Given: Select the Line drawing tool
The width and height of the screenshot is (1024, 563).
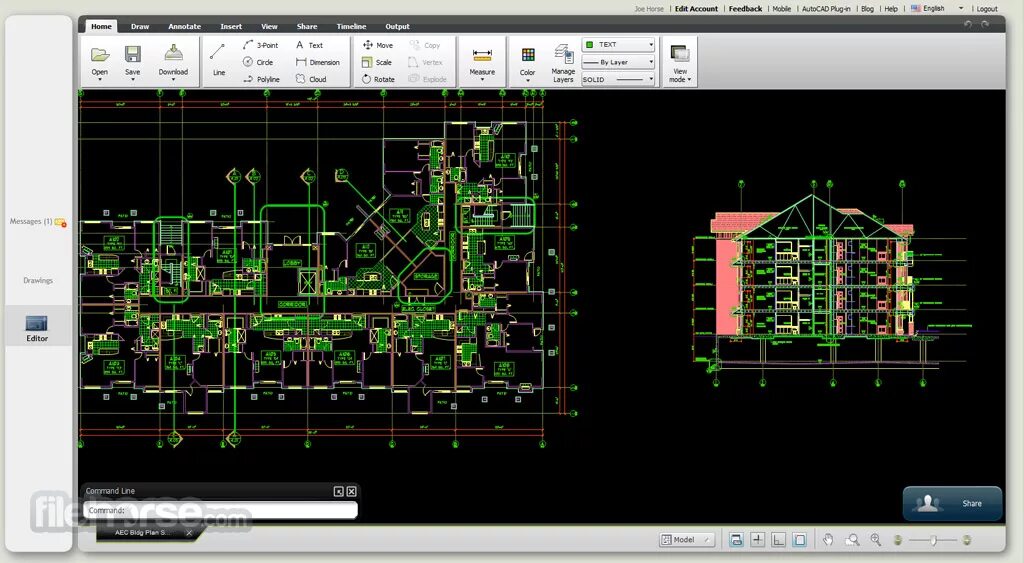Looking at the screenshot, I should [219, 61].
